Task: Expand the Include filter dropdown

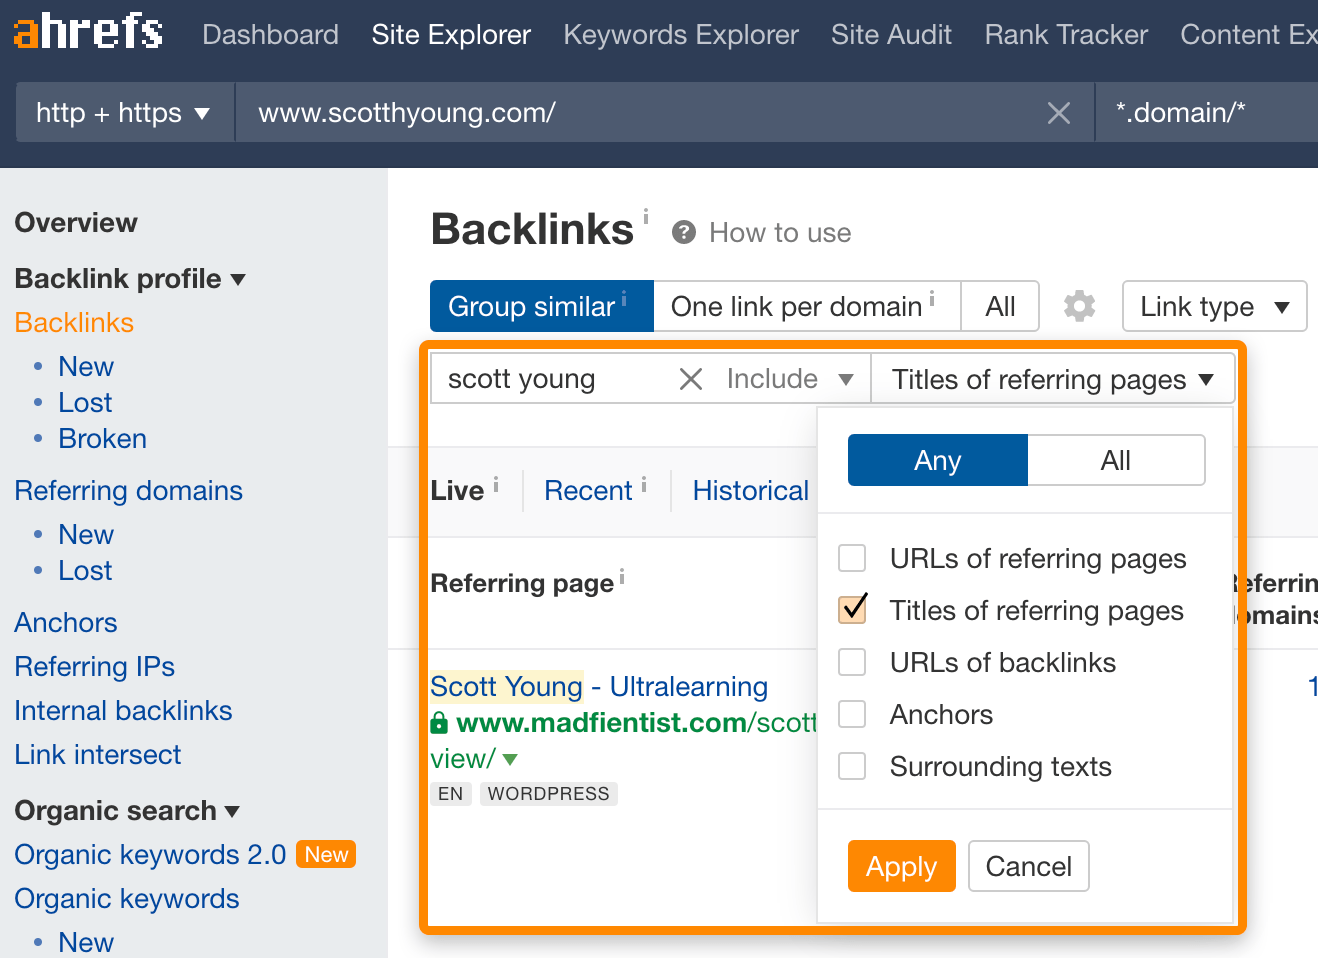Action: coord(790,379)
